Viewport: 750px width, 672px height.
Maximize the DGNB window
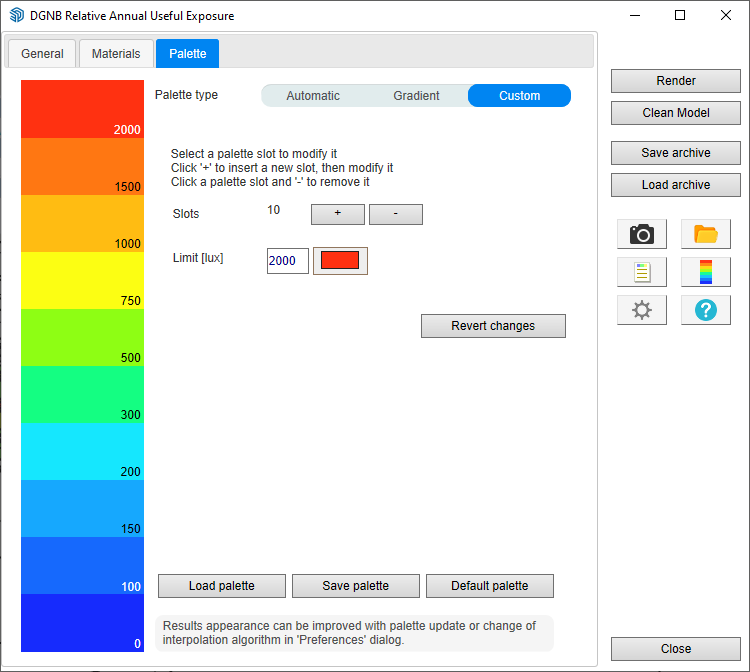pos(680,15)
